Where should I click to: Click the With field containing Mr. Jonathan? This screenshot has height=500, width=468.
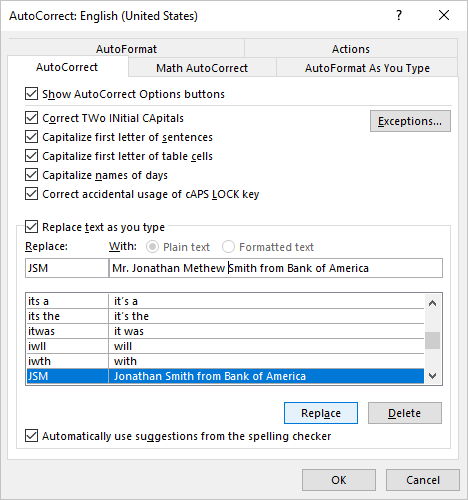point(276,268)
